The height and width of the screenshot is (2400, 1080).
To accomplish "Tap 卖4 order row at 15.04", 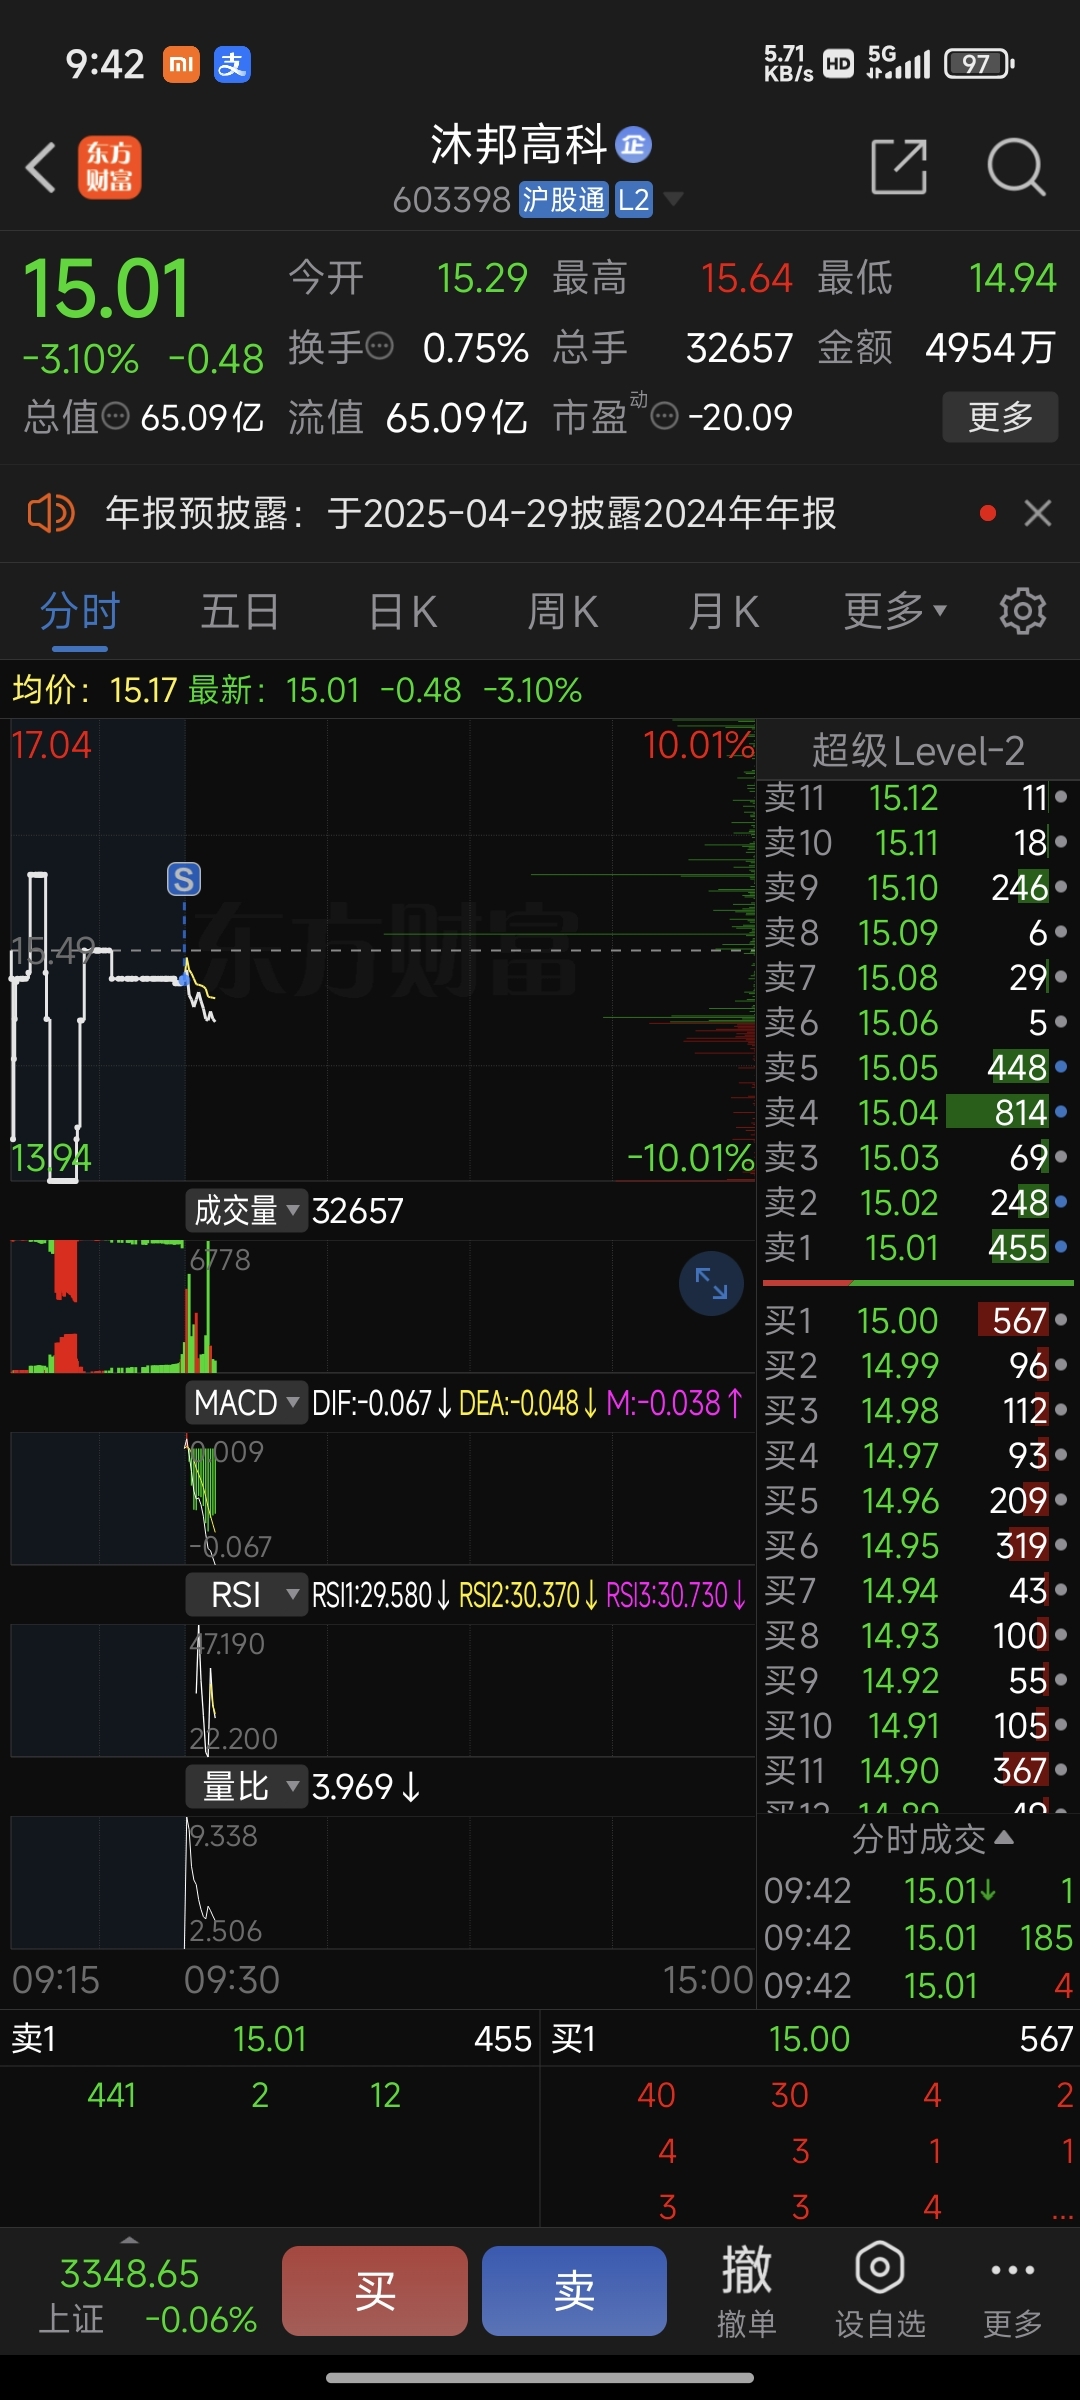I will point(917,1112).
